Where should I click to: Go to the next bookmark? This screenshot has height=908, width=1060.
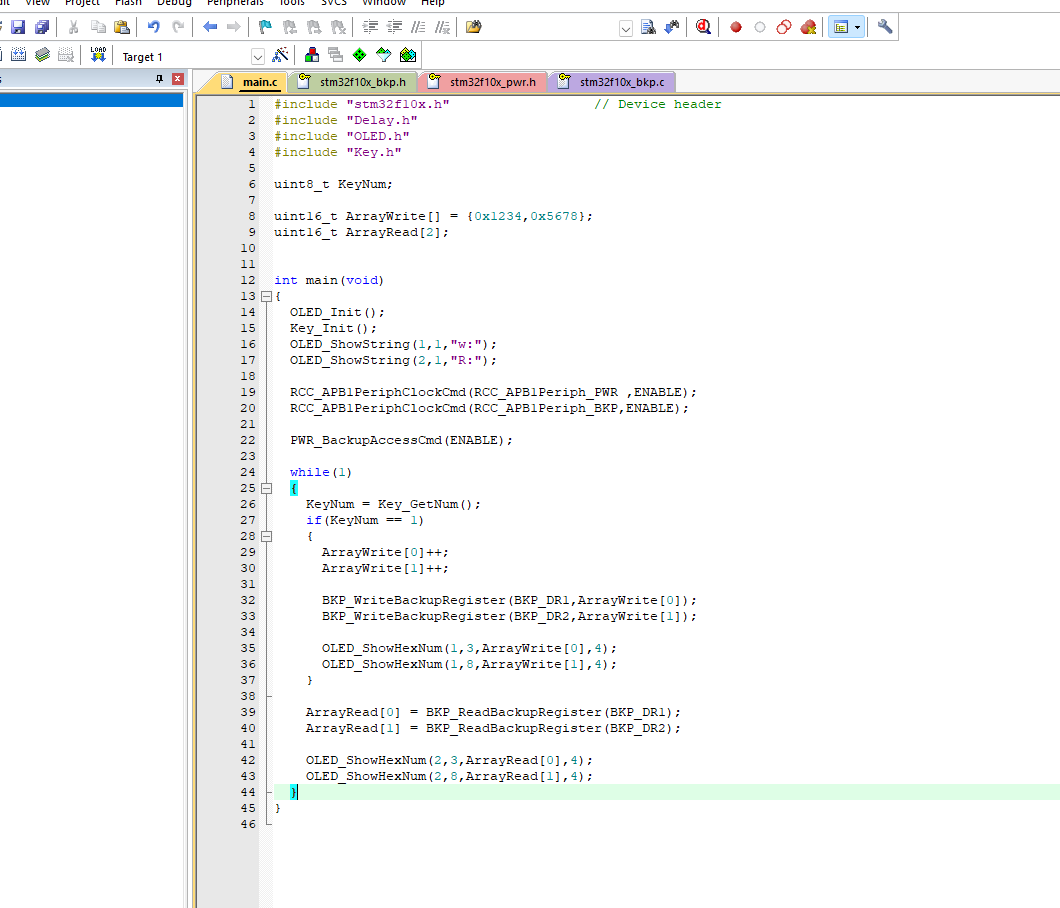[x=314, y=27]
